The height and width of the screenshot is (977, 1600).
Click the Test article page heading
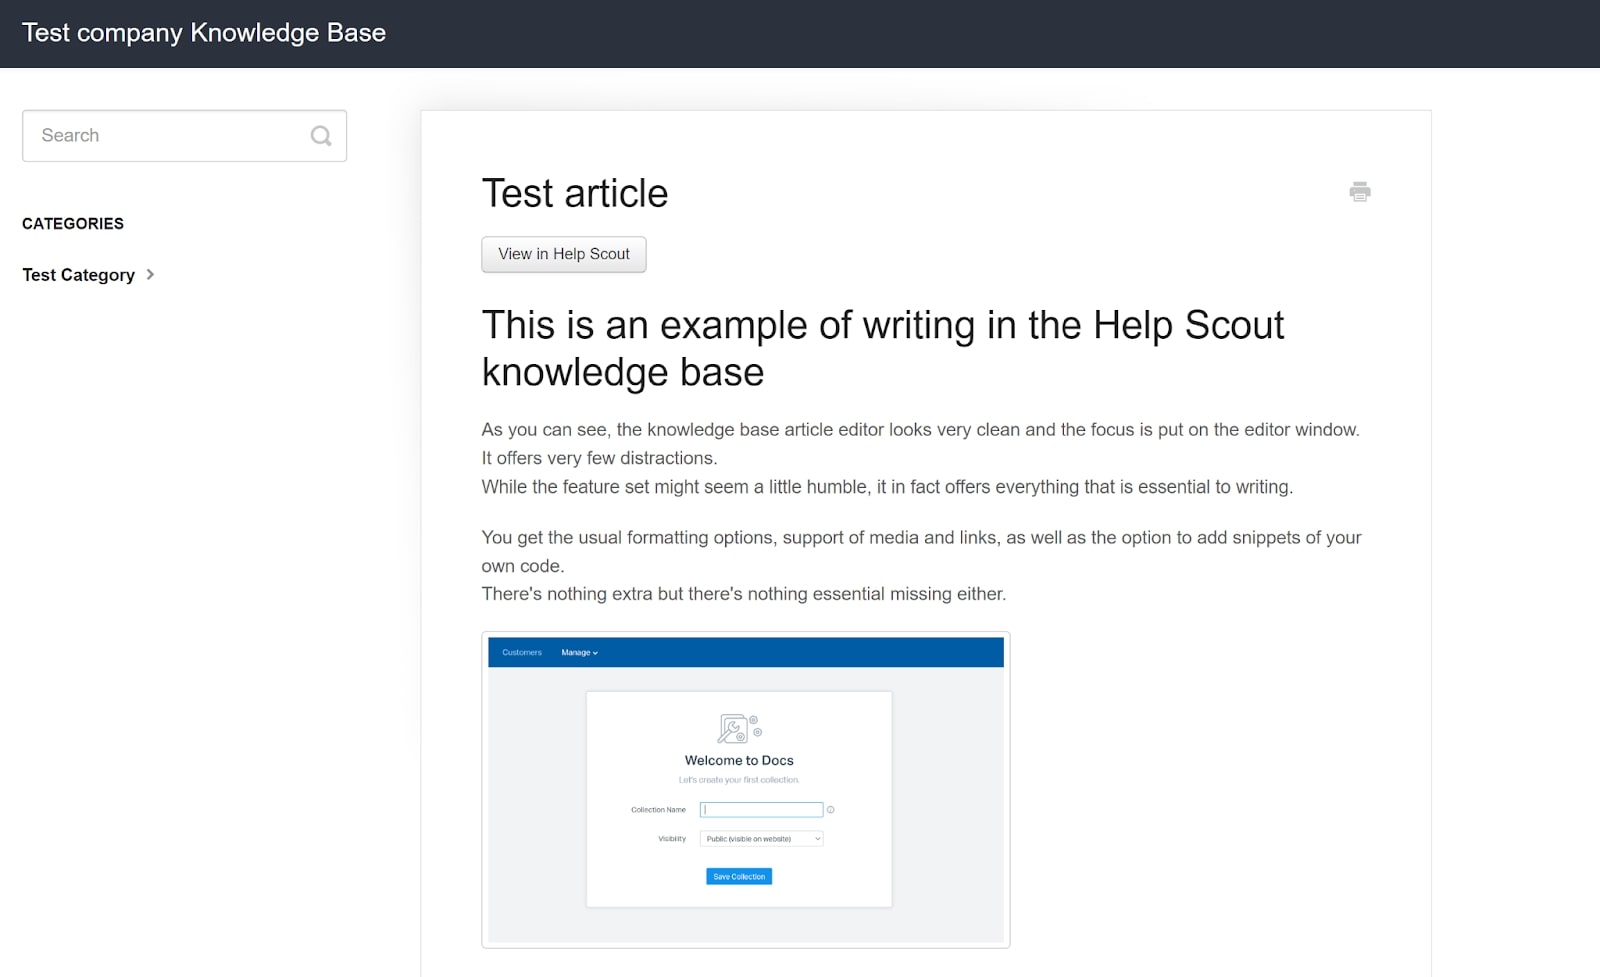tap(575, 193)
